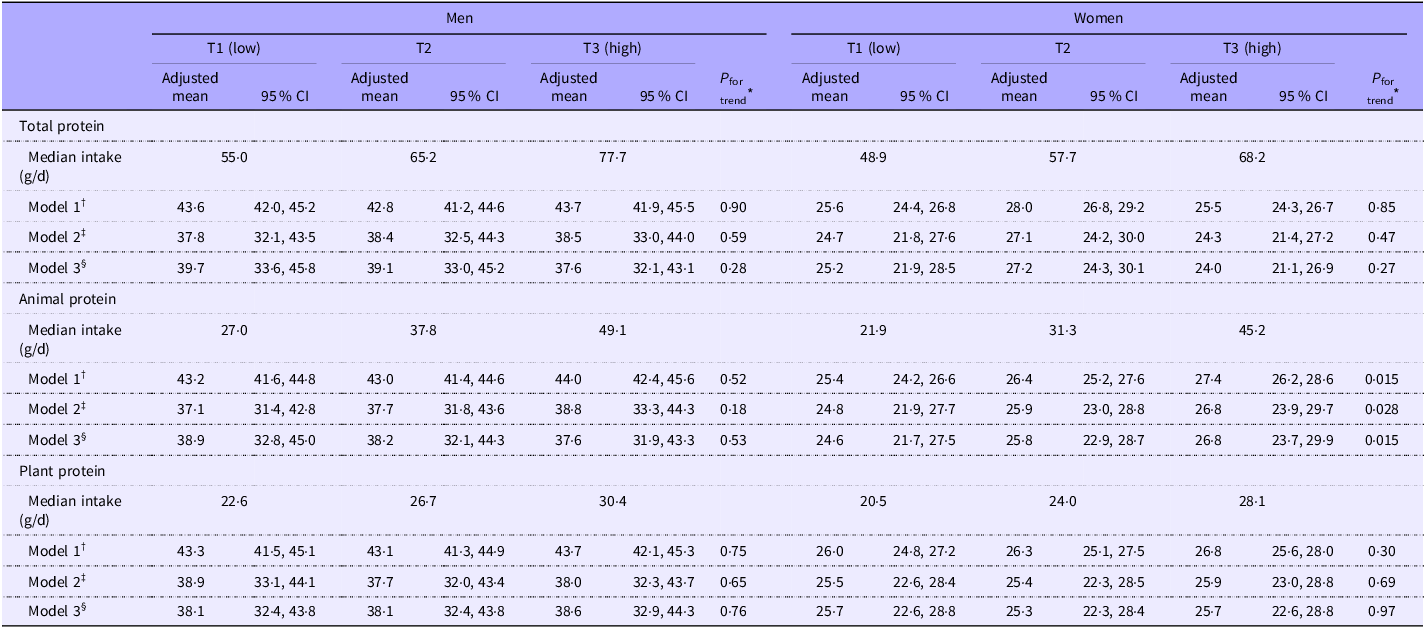The width and height of the screenshot is (1426, 628).
Task: Select median intake value '48·9'
Action: coord(874,158)
